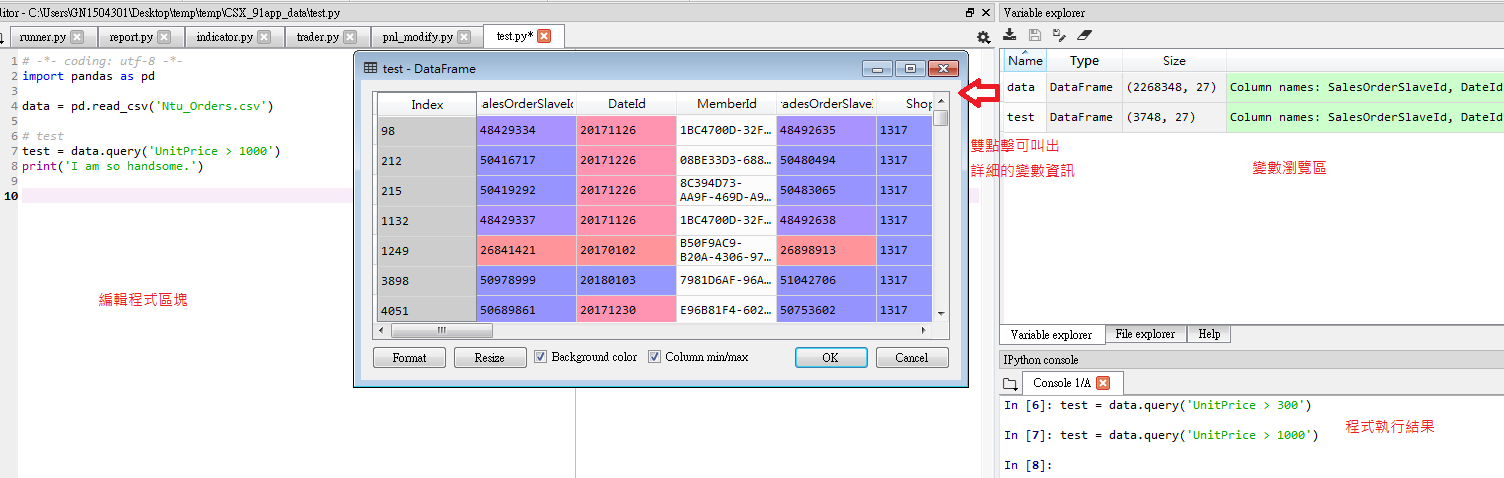
Task: Sort variables by the Name column header
Action: click(x=1025, y=61)
